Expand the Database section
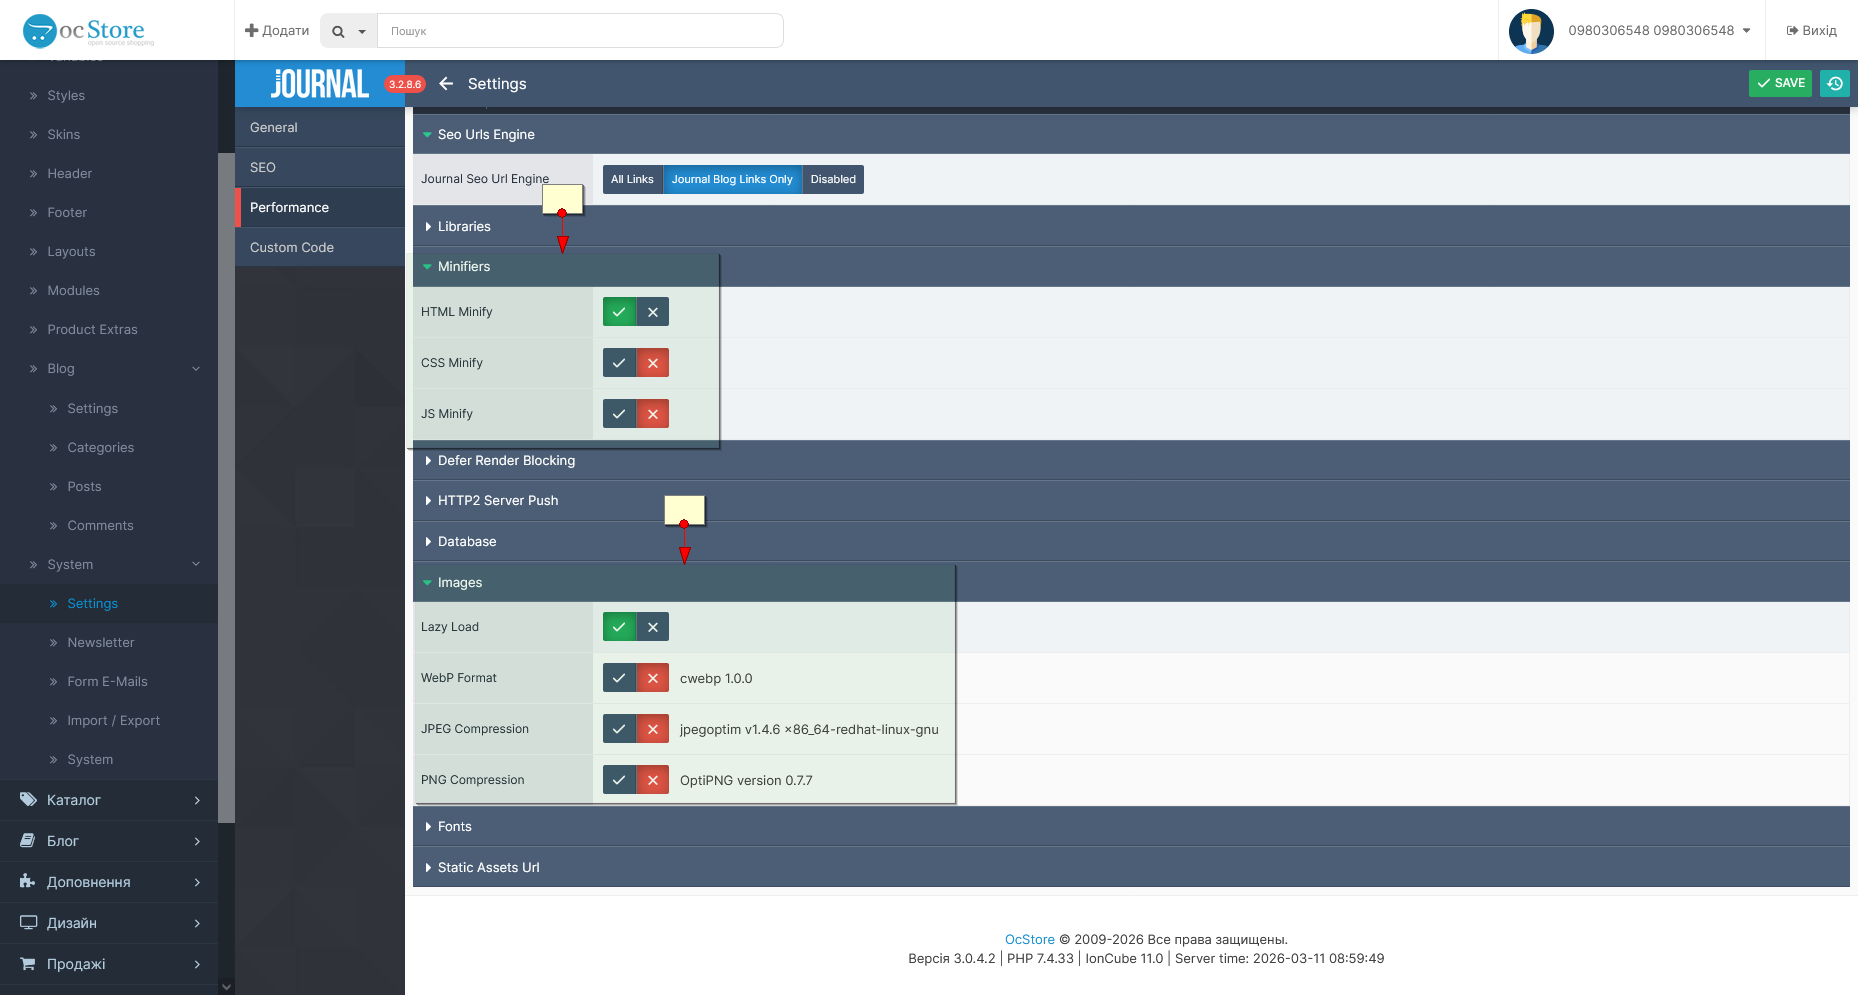1858x995 pixels. (1131, 541)
